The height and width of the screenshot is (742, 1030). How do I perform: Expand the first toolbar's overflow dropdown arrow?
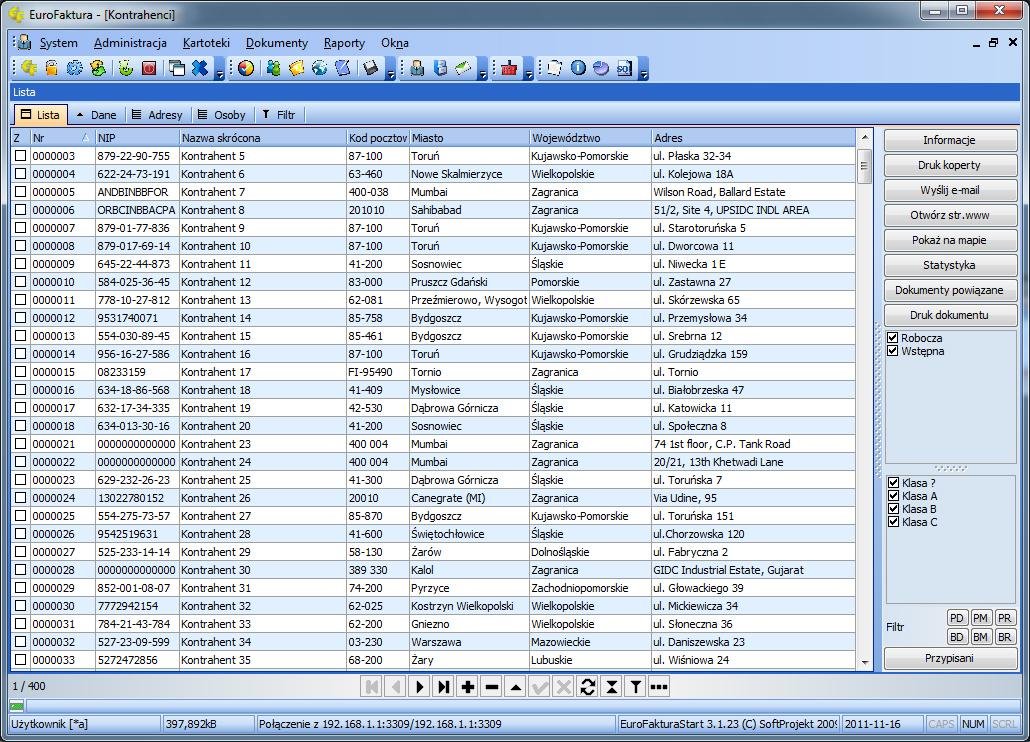tap(220, 72)
